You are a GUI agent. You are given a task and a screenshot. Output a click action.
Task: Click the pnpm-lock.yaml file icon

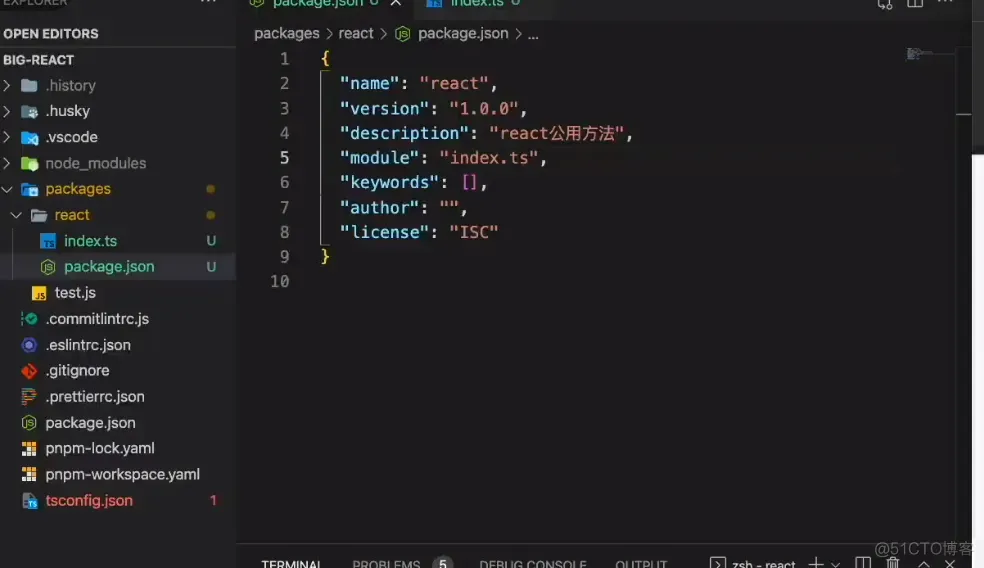[29, 449]
